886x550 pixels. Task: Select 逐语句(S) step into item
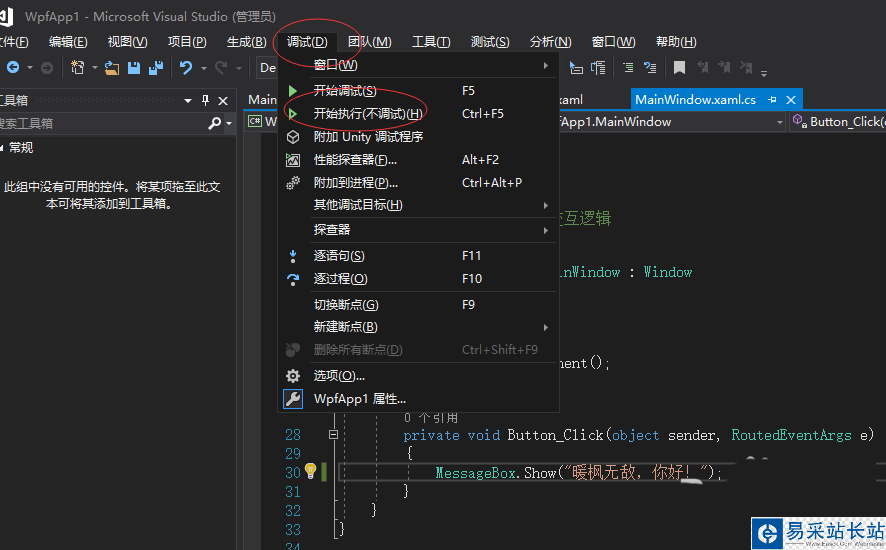point(418,256)
